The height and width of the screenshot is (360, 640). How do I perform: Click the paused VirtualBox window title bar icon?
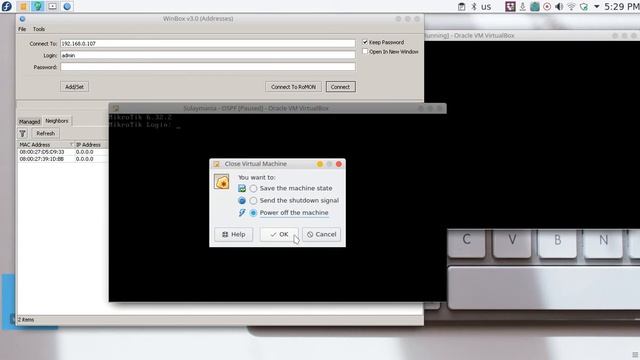116,108
